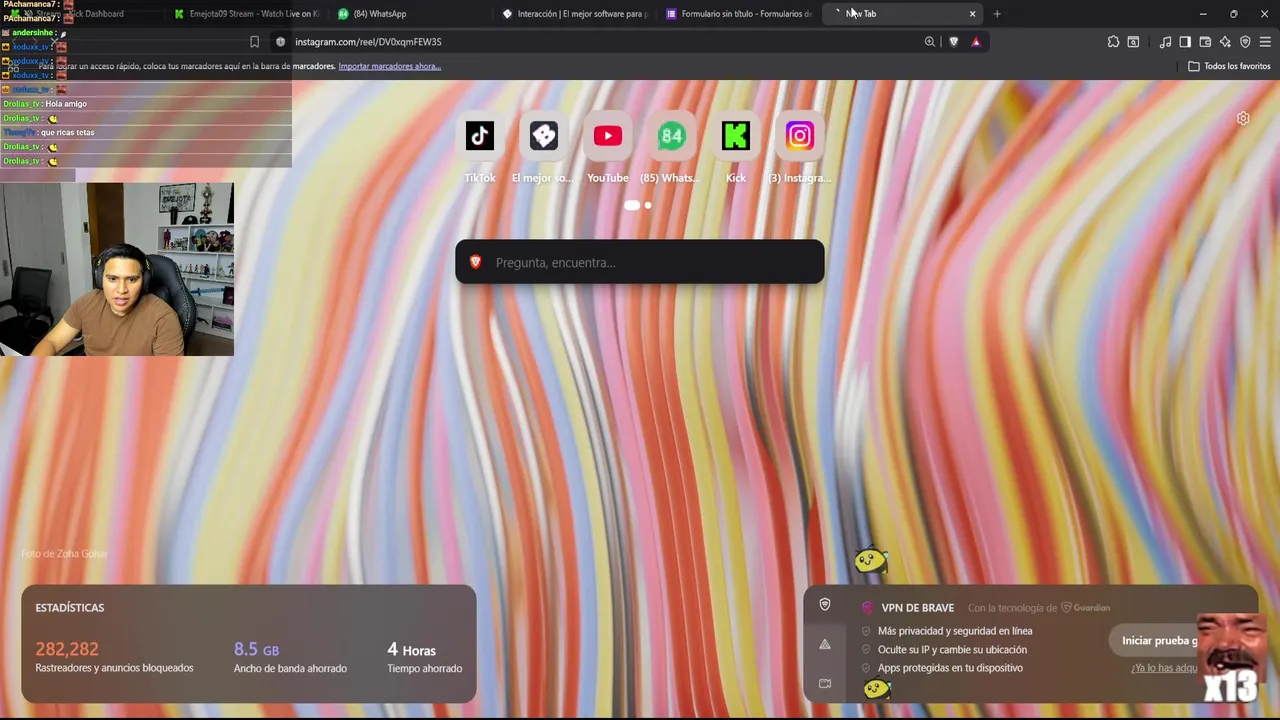Open the Extensions puzzle icon
This screenshot has width=1280, height=720.
pos(1113,42)
